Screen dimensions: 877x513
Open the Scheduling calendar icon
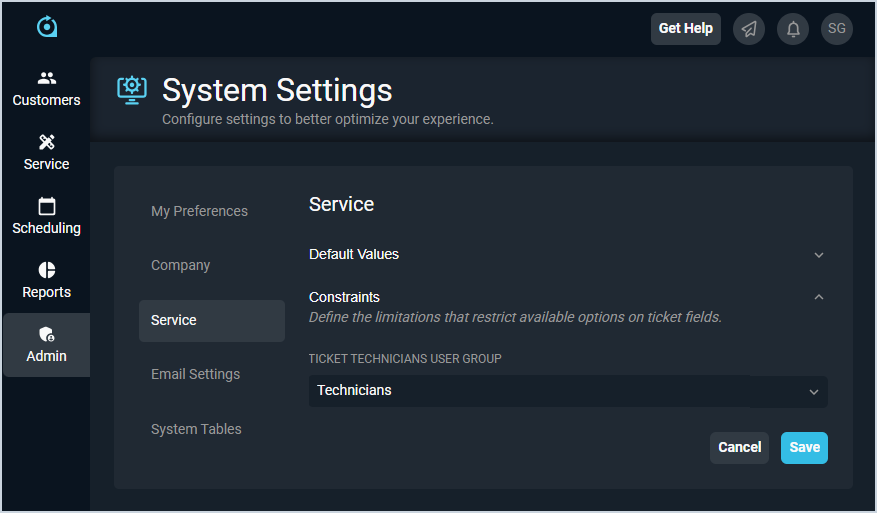47,206
